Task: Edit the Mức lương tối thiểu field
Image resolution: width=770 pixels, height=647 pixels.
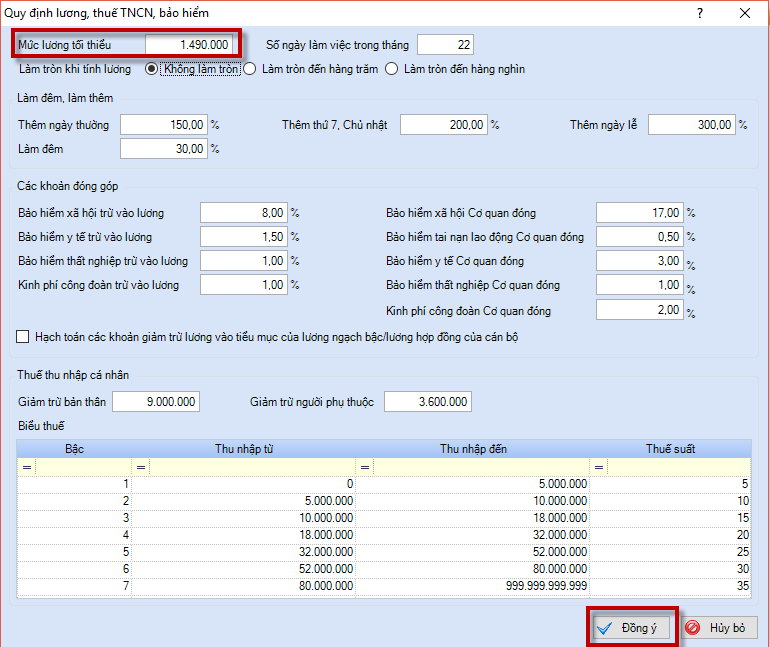Action: 189,45
